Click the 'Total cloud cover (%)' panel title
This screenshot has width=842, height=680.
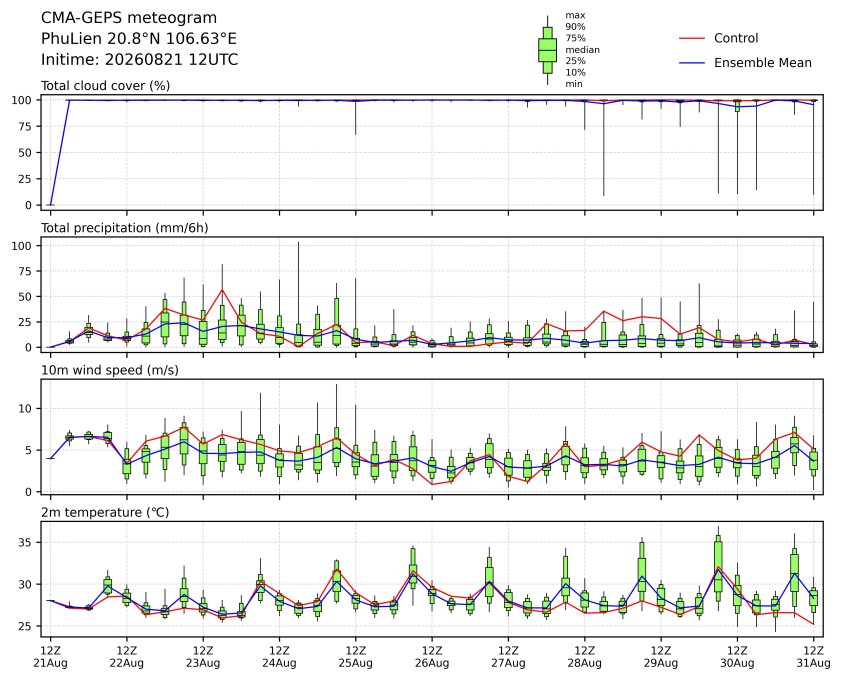click(x=105, y=86)
